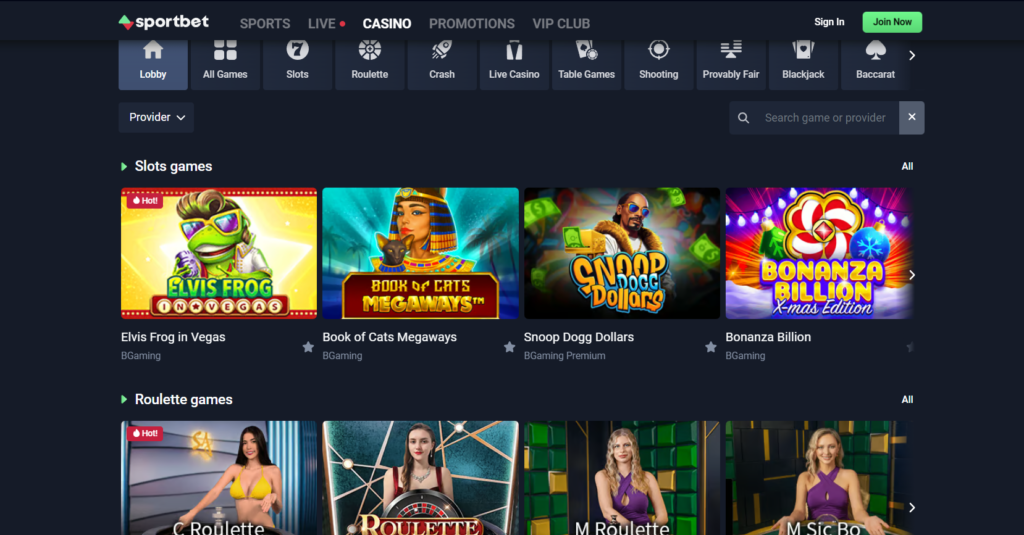Open Book of Cats Megaways thumbnail
Image resolution: width=1024 pixels, height=535 pixels.
[421, 253]
